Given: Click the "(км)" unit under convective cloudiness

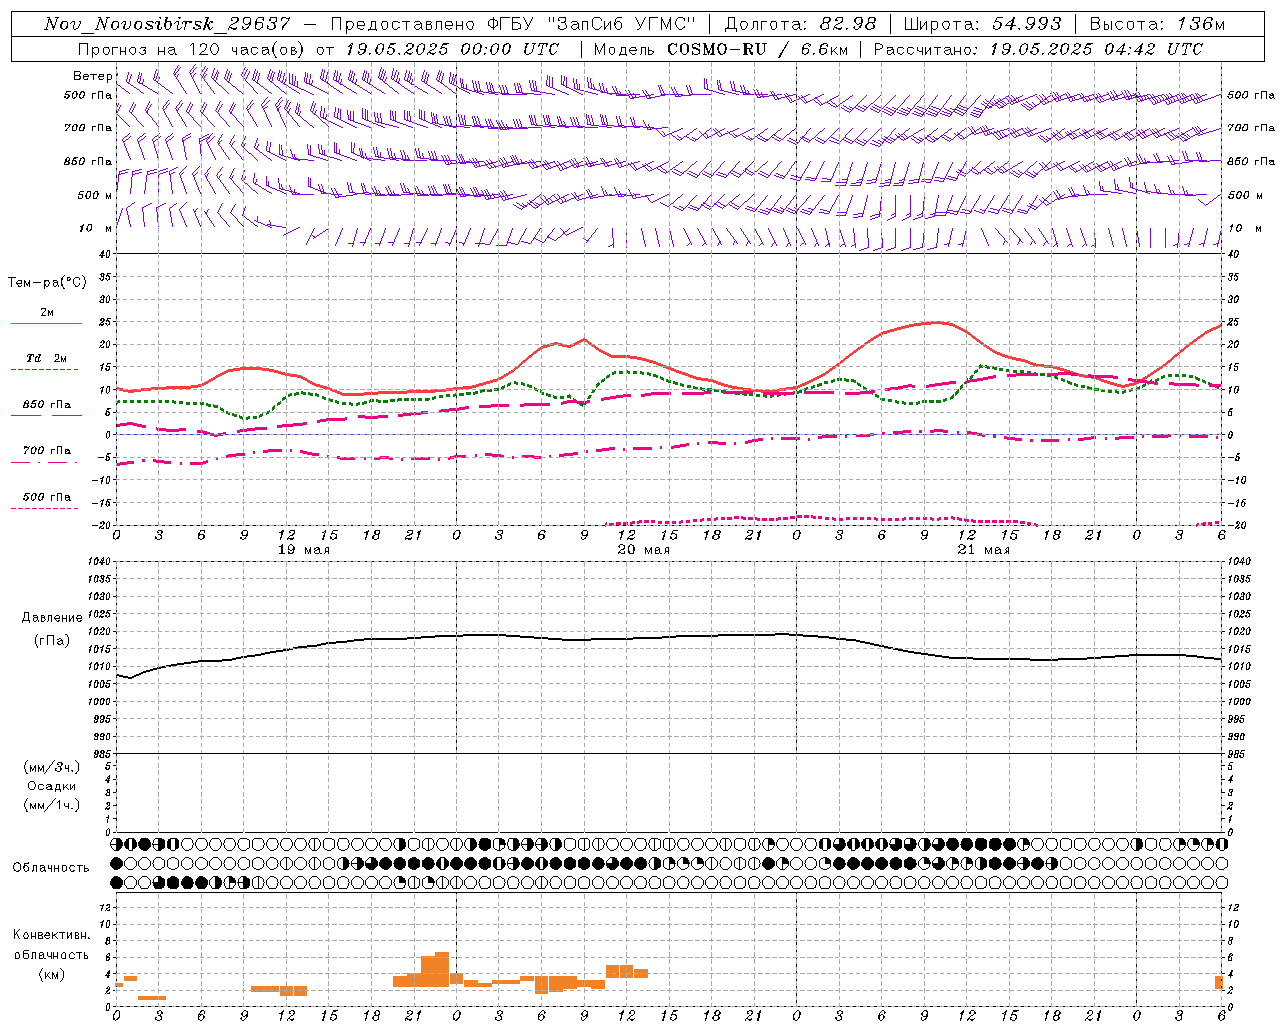Looking at the screenshot, I should tap(51, 974).
